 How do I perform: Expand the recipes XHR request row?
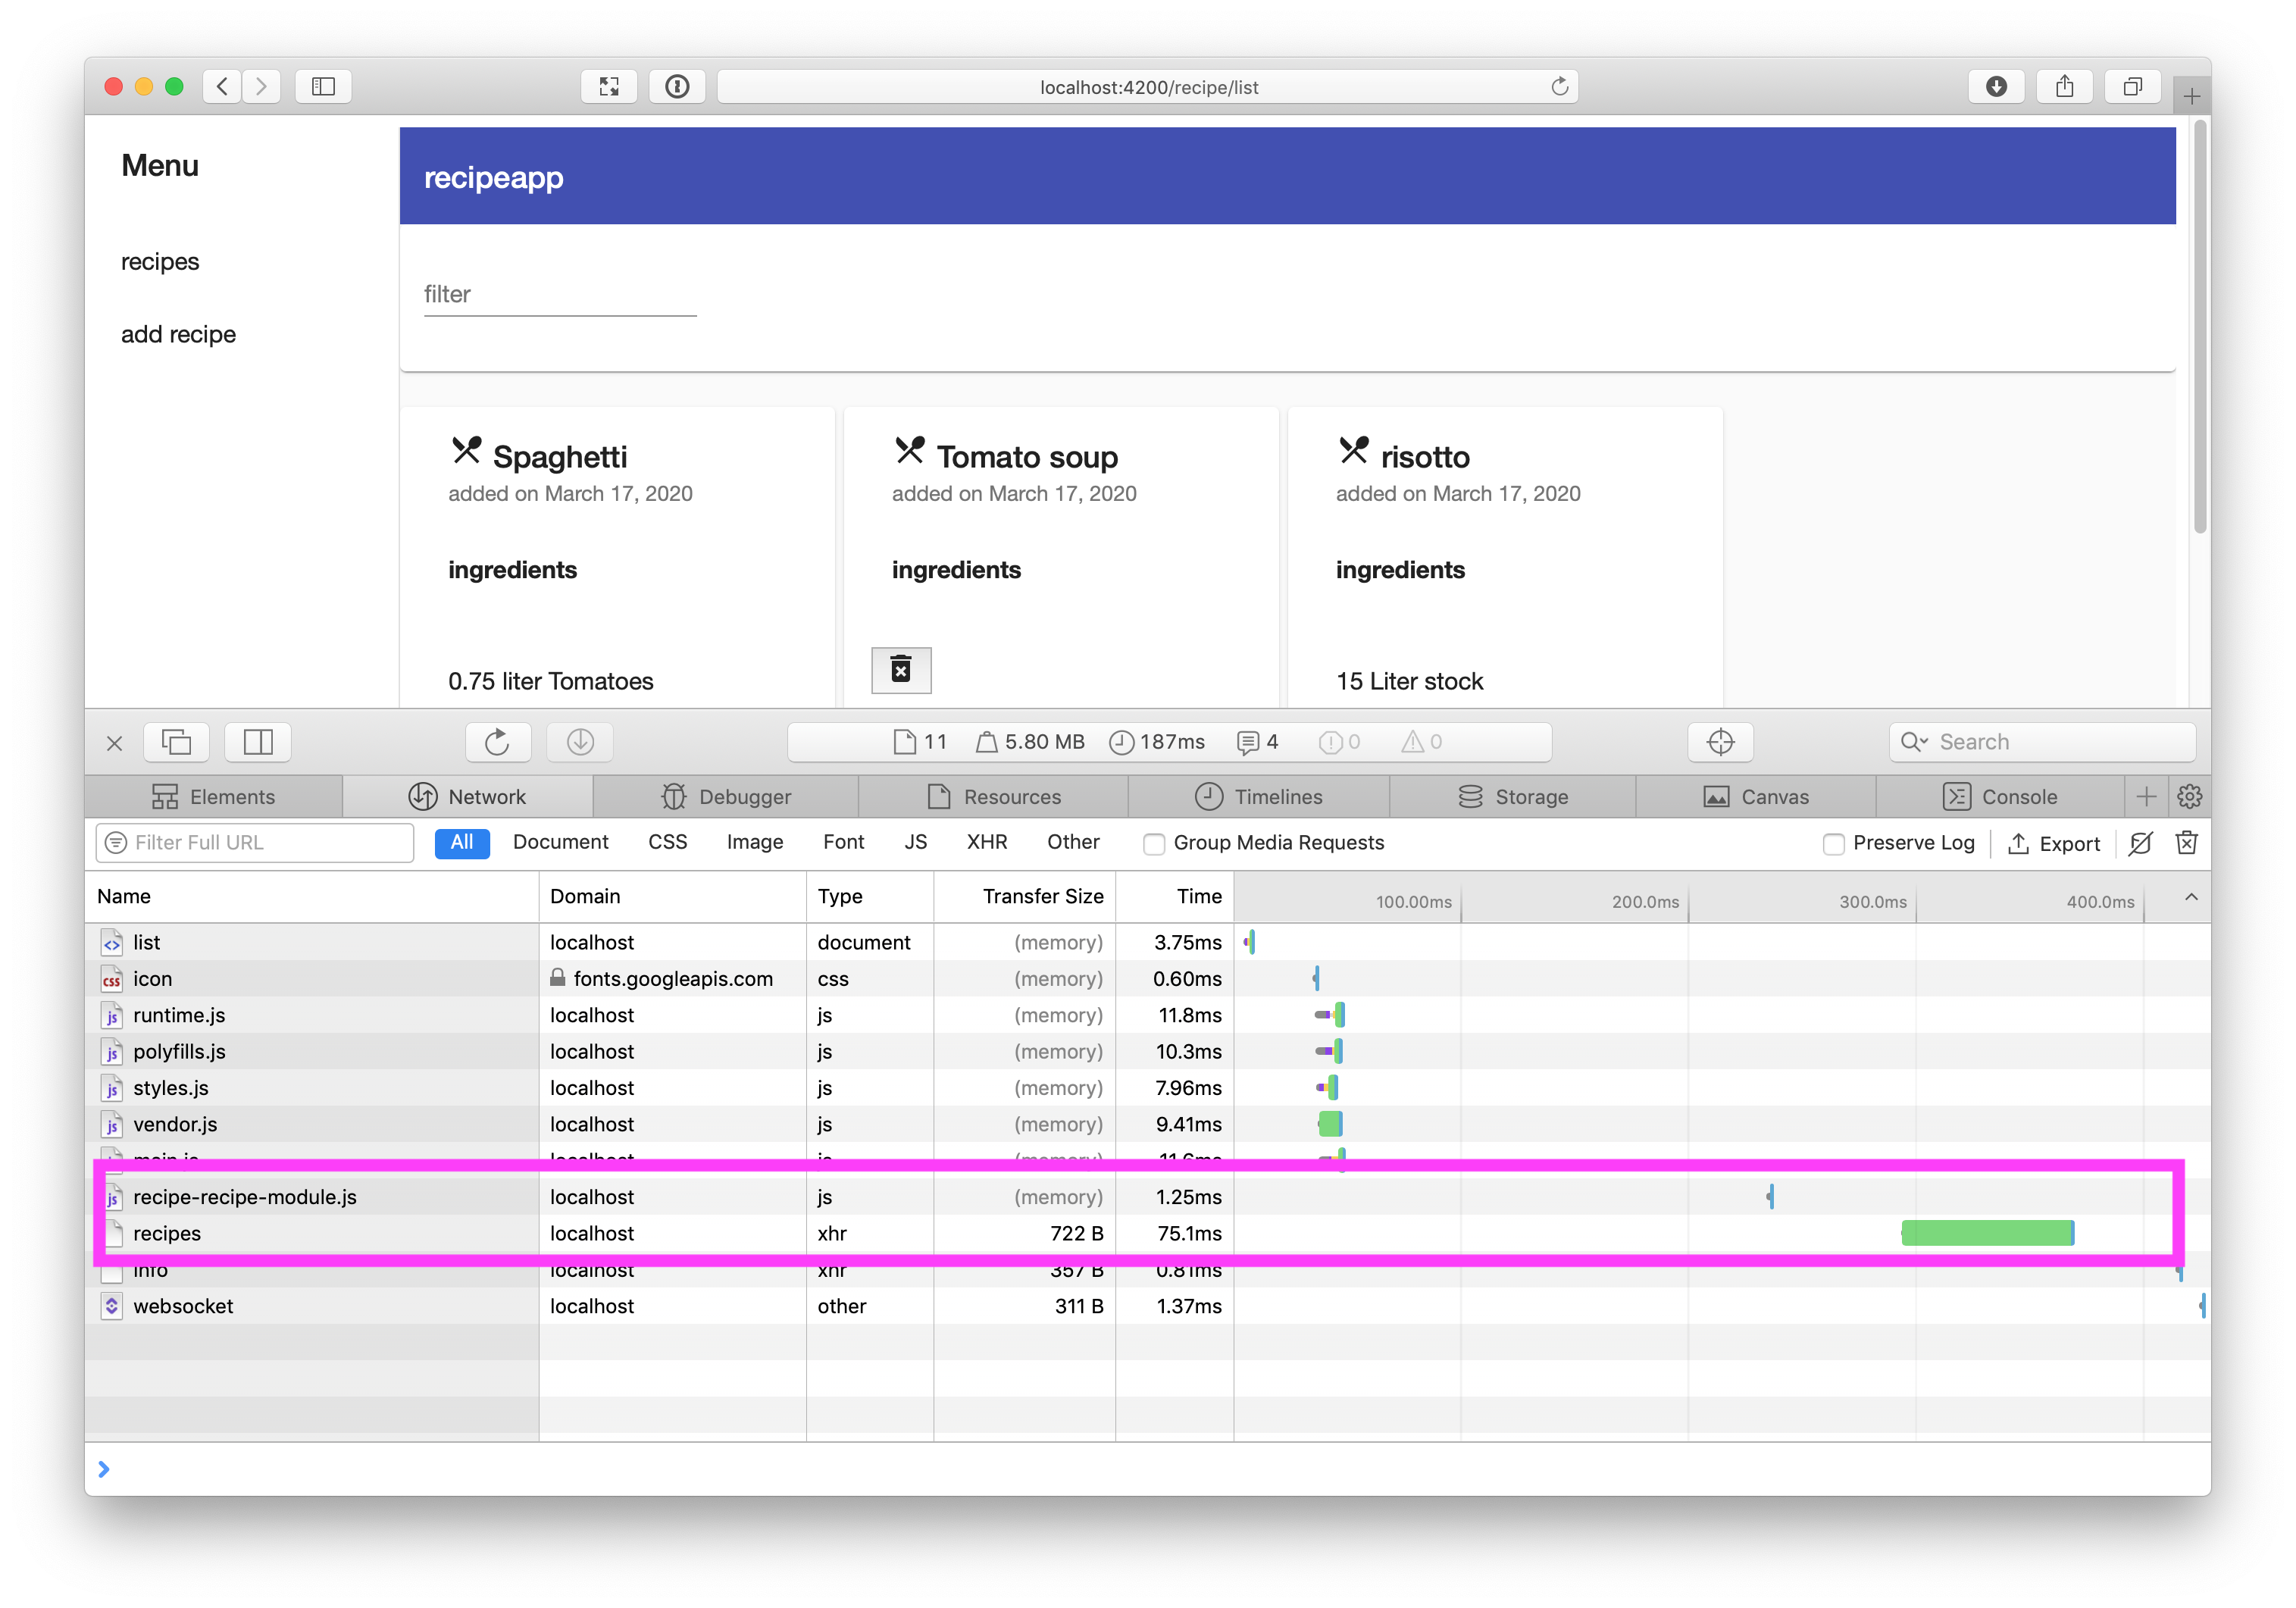pyautogui.click(x=166, y=1233)
